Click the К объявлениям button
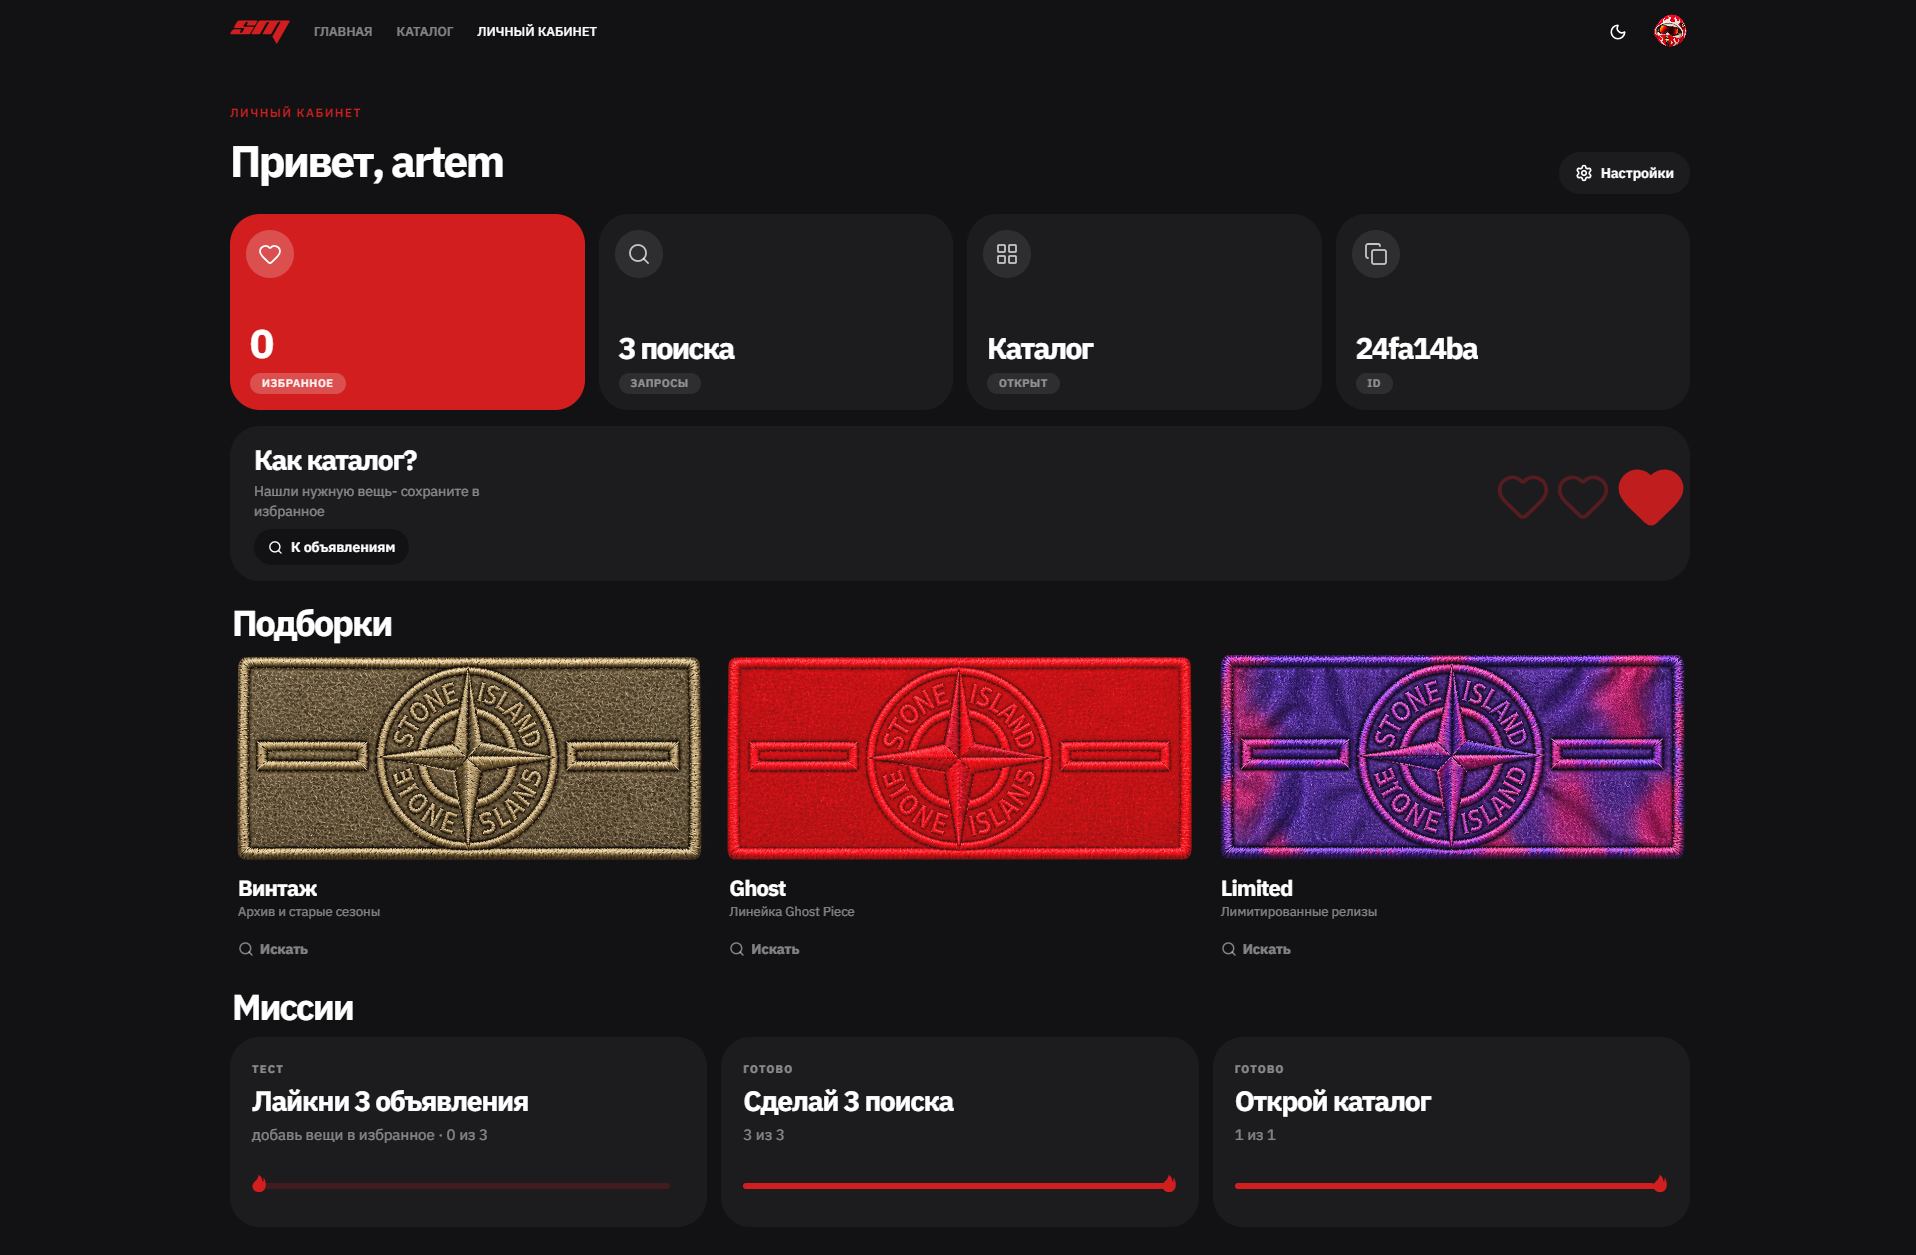This screenshot has width=1916, height=1255. tap(331, 547)
